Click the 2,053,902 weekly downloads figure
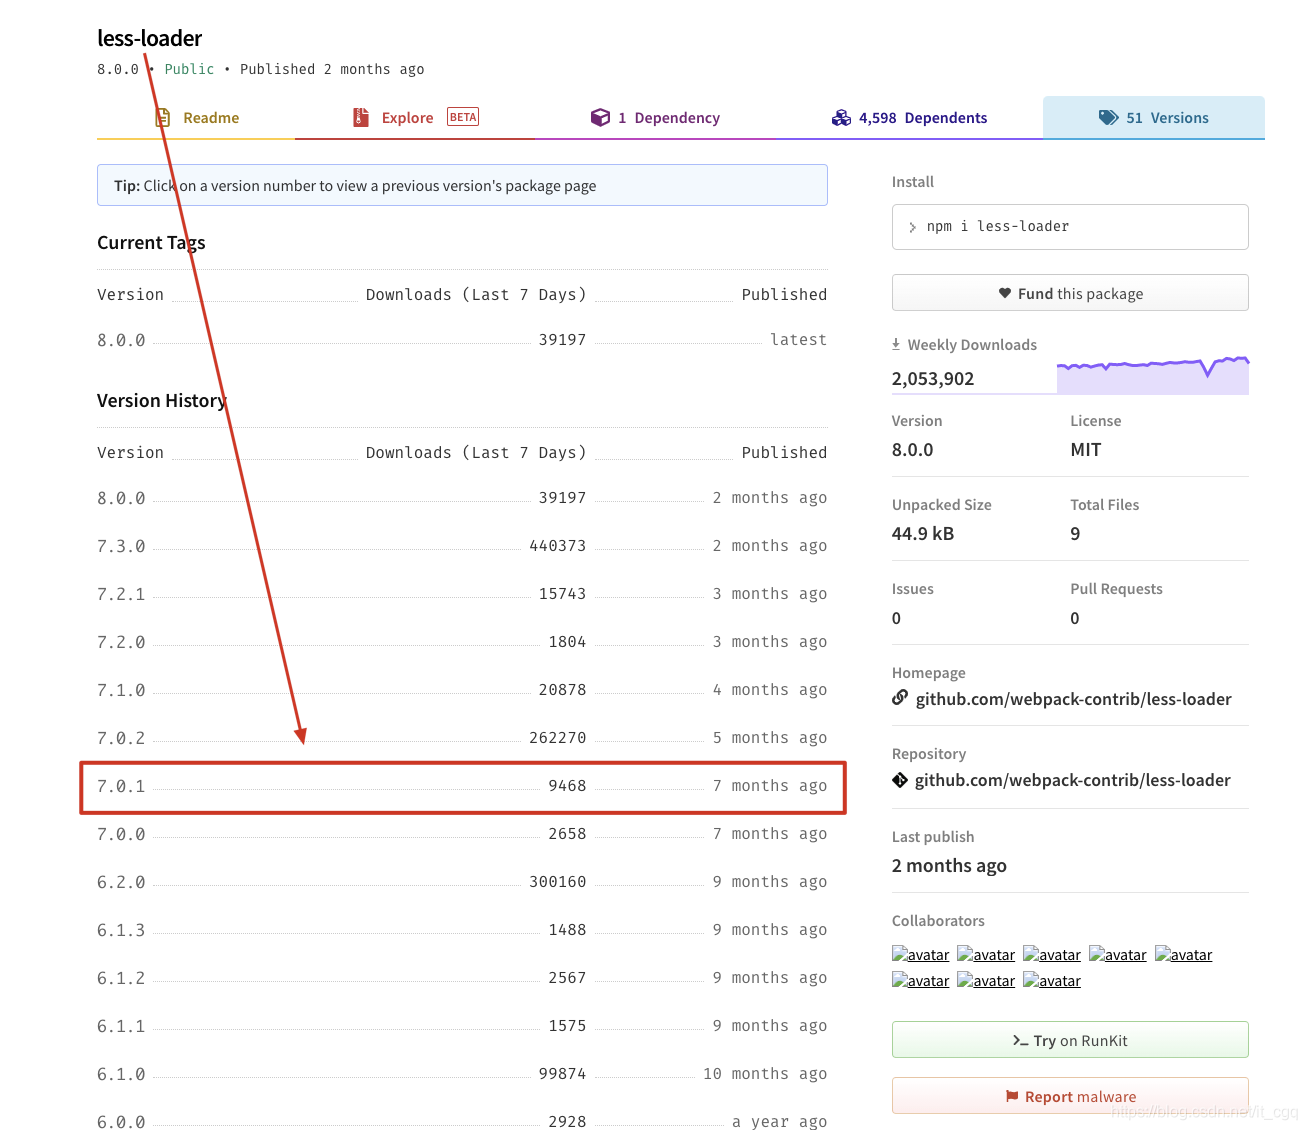Image resolution: width=1307 pixels, height=1130 pixels. pyautogui.click(x=933, y=379)
